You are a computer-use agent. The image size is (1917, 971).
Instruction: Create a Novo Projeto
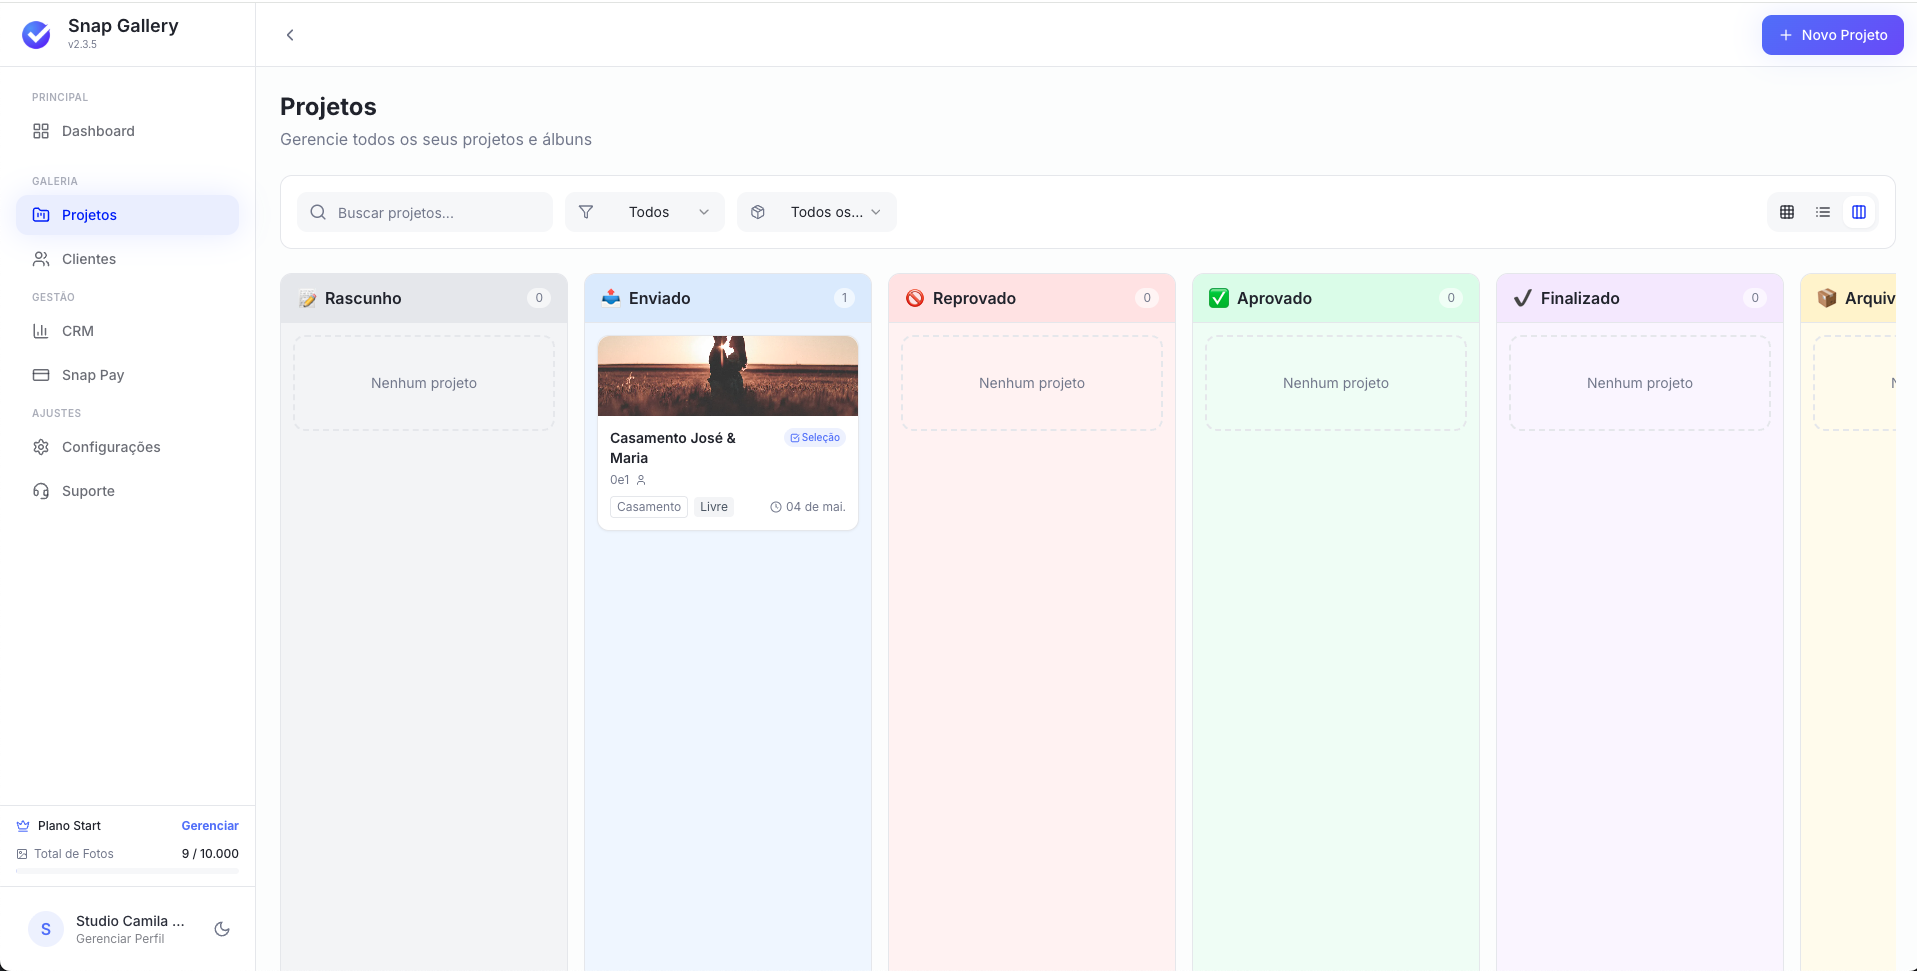[1832, 35]
